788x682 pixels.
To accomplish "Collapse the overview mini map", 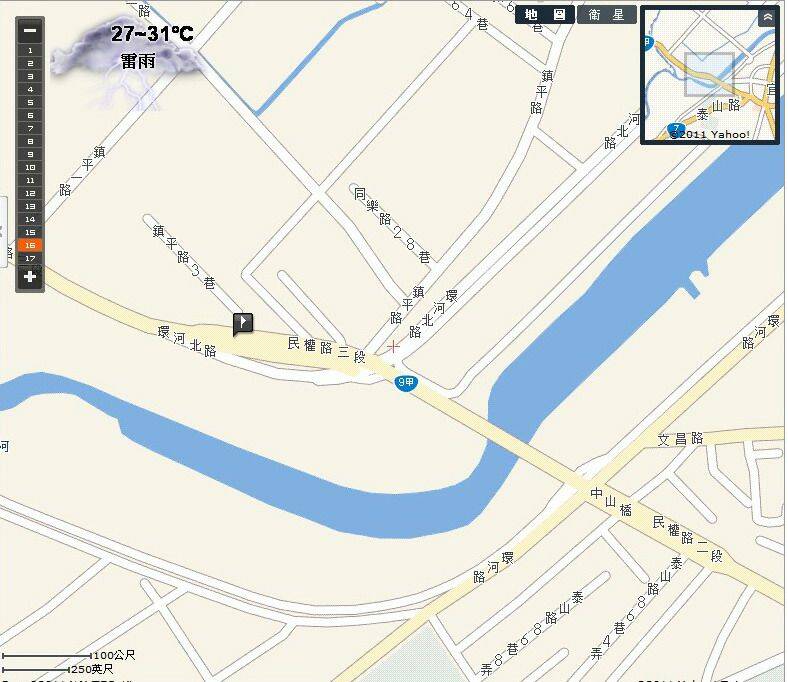I will [768, 18].
